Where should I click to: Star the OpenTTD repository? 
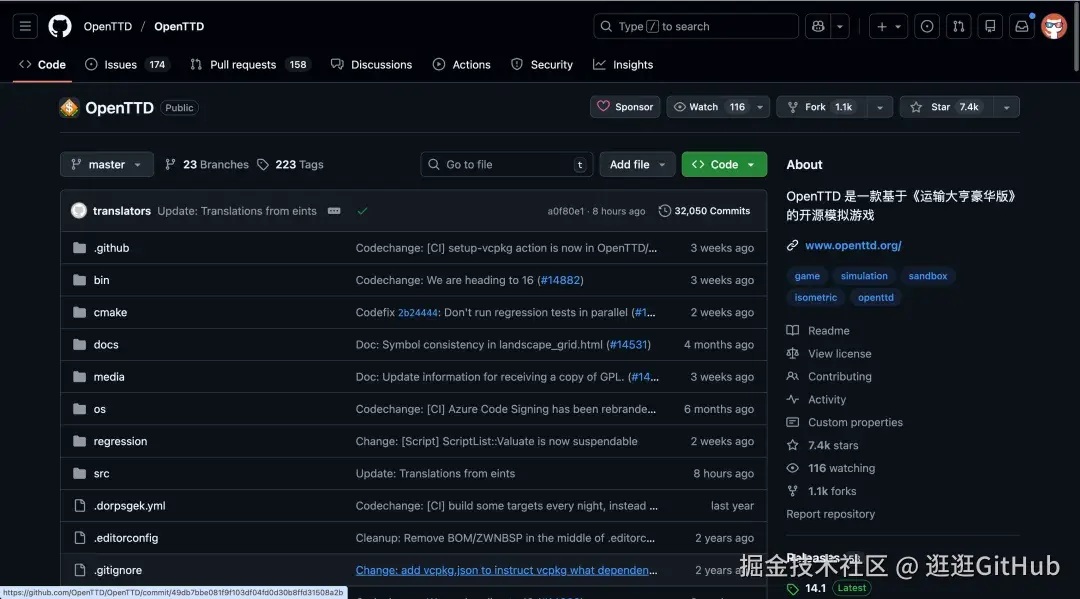pyautogui.click(x=946, y=107)
